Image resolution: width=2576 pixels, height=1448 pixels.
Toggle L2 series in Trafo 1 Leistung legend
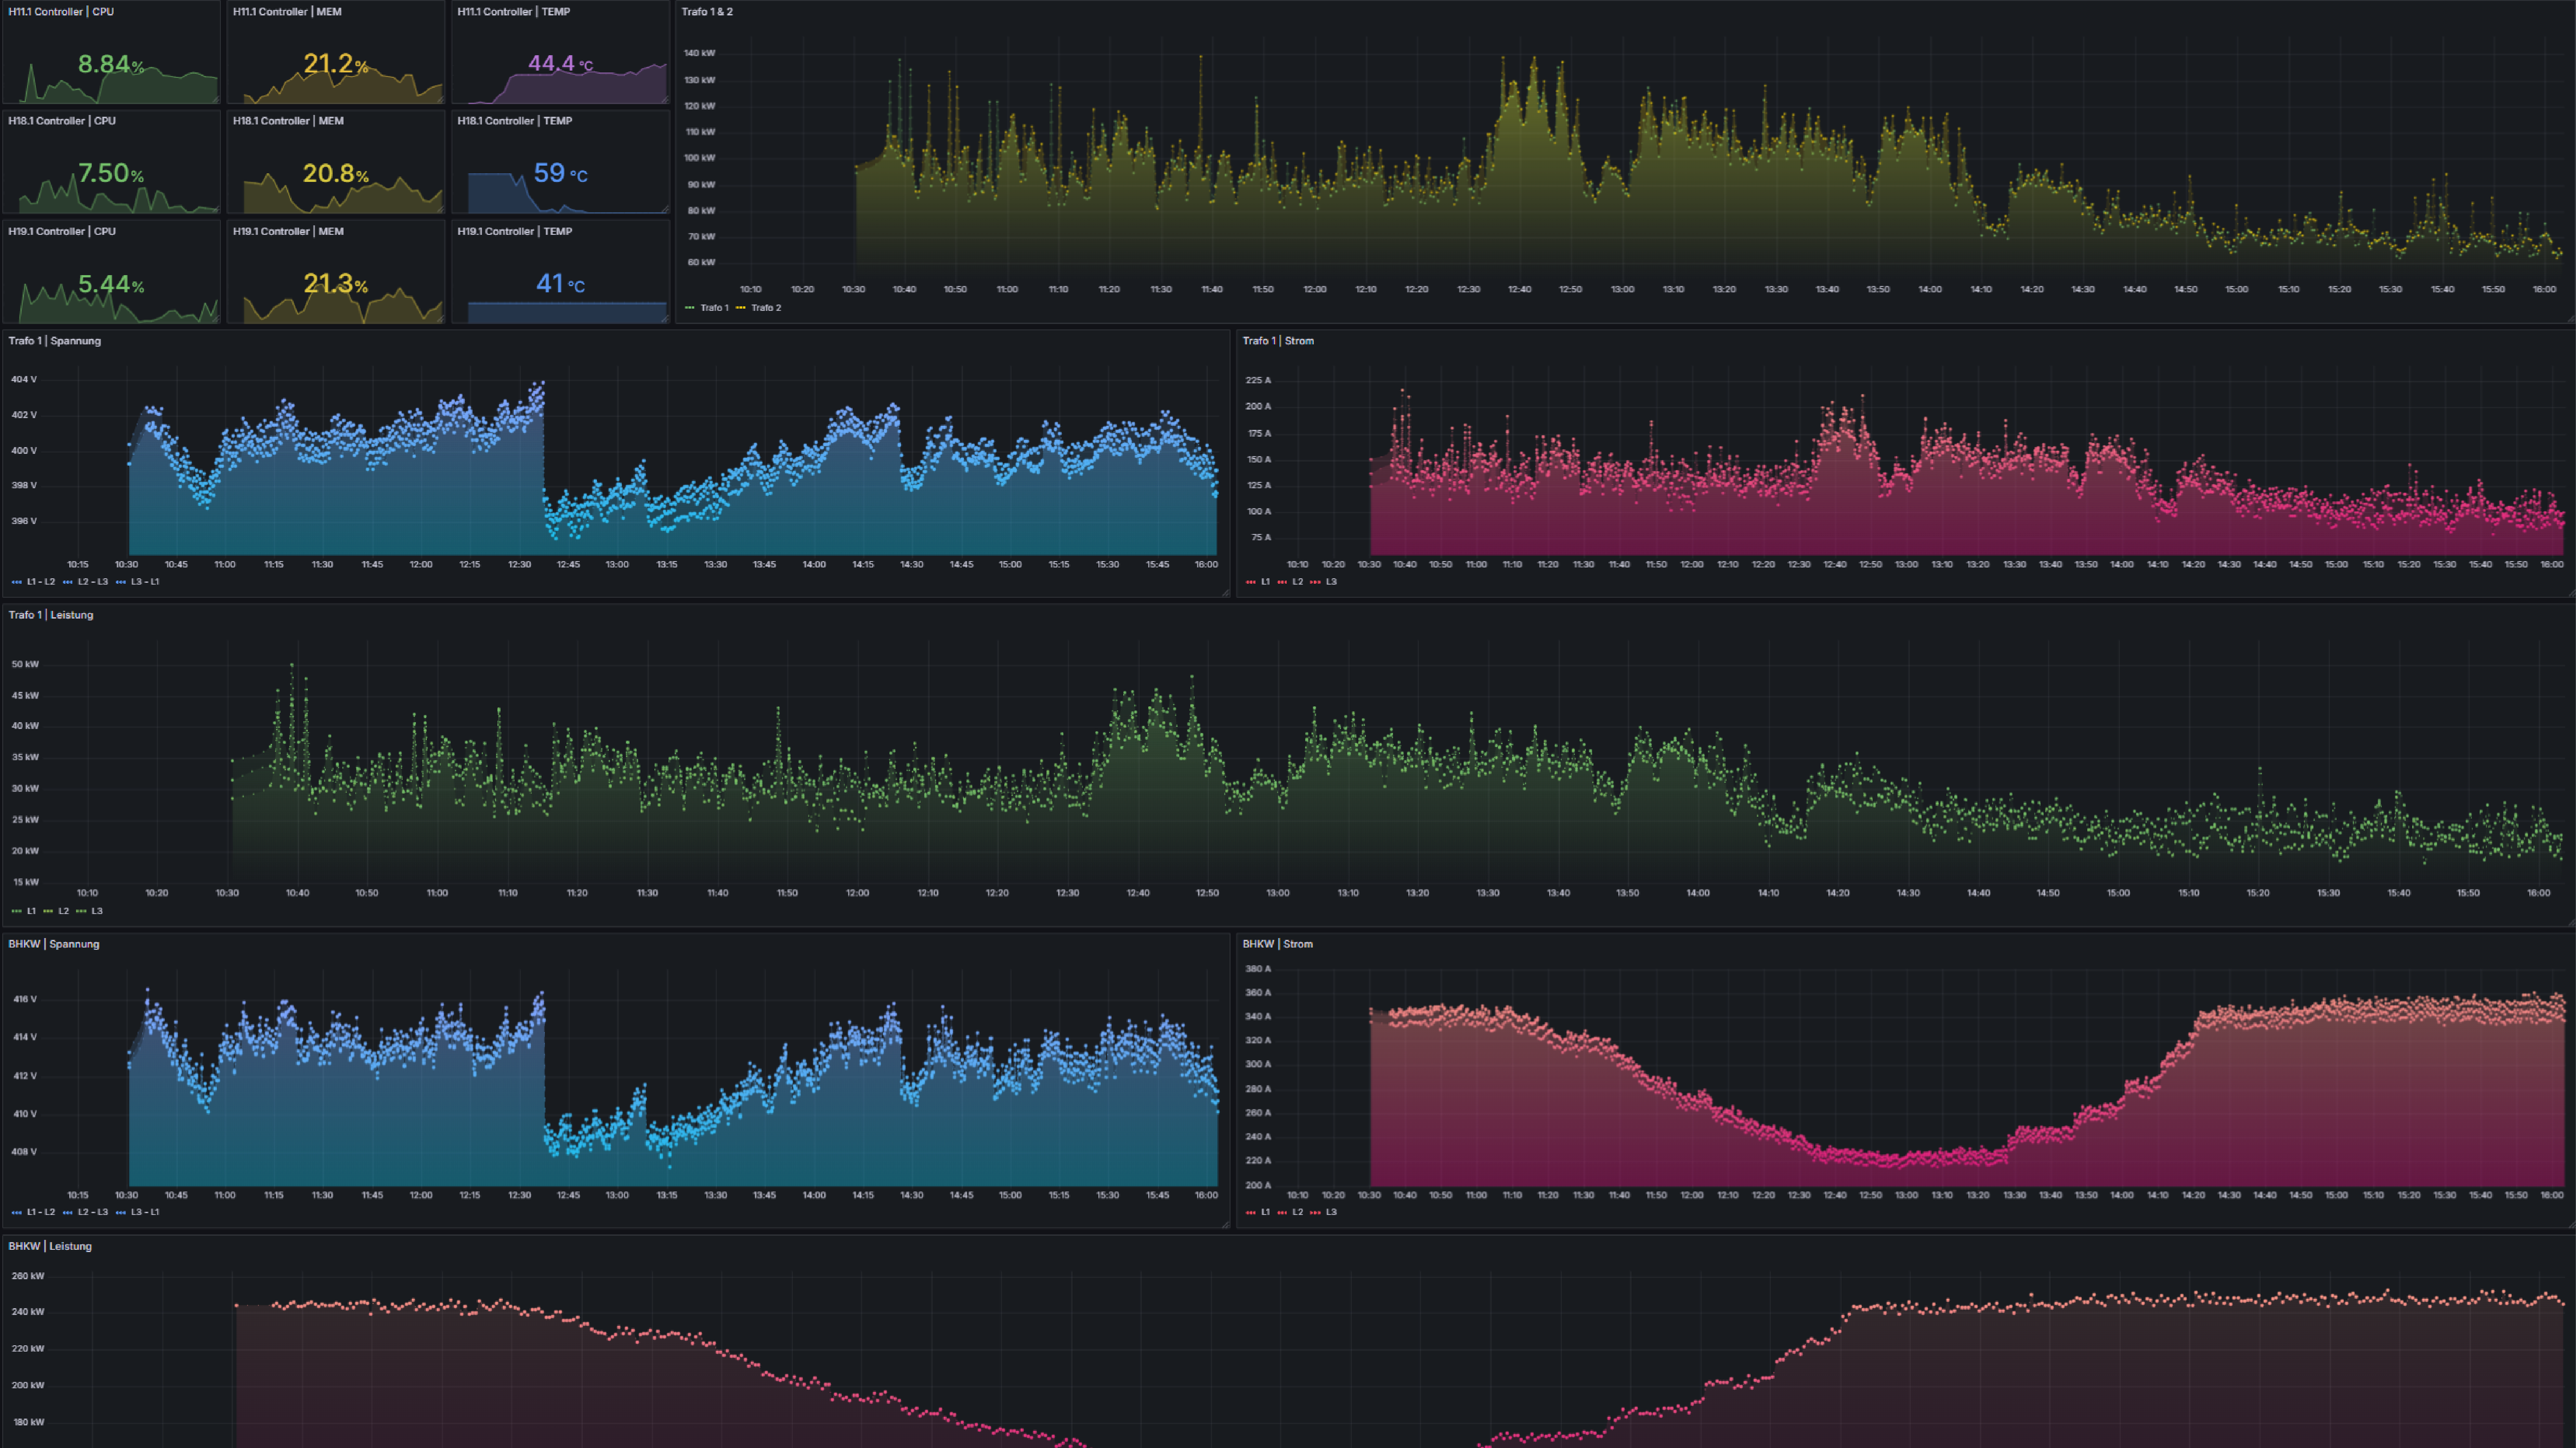tap(64, 911)
